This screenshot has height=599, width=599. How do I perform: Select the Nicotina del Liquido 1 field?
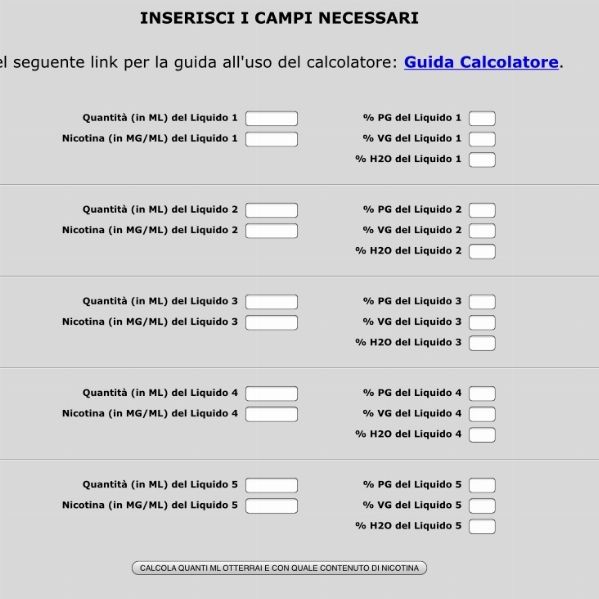pyautogui.click(x=272, y=139)
